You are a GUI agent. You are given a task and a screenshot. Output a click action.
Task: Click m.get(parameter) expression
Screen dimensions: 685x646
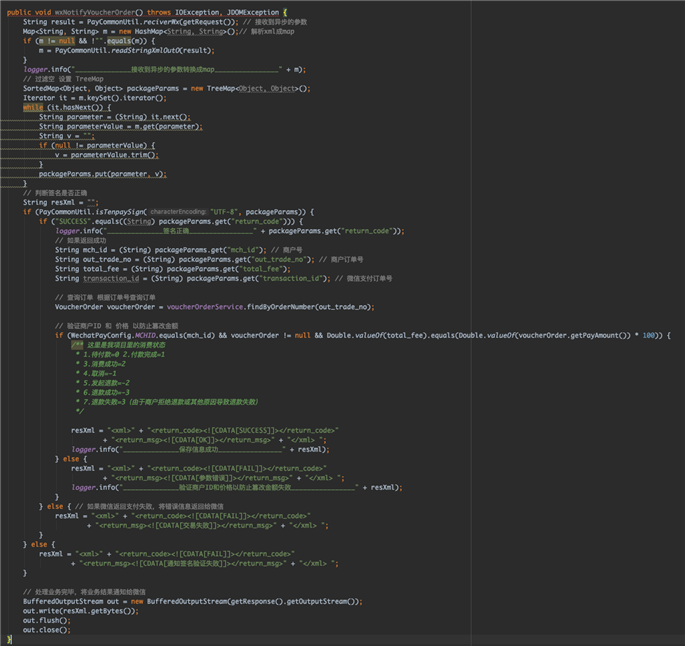166,126
